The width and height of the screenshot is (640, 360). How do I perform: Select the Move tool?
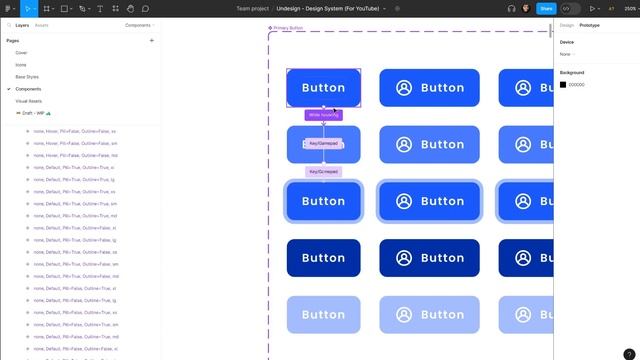coord(27,9)
